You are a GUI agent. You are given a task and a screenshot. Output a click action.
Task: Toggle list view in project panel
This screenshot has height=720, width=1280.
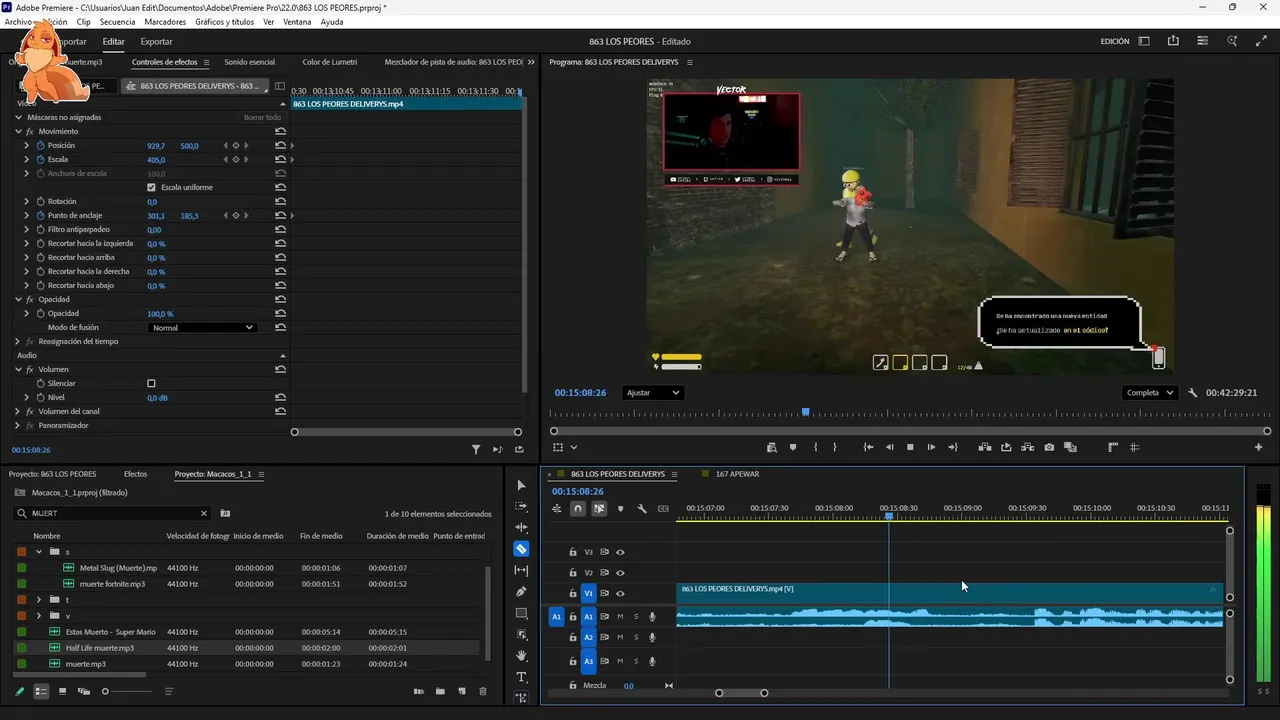click(41, 691)
